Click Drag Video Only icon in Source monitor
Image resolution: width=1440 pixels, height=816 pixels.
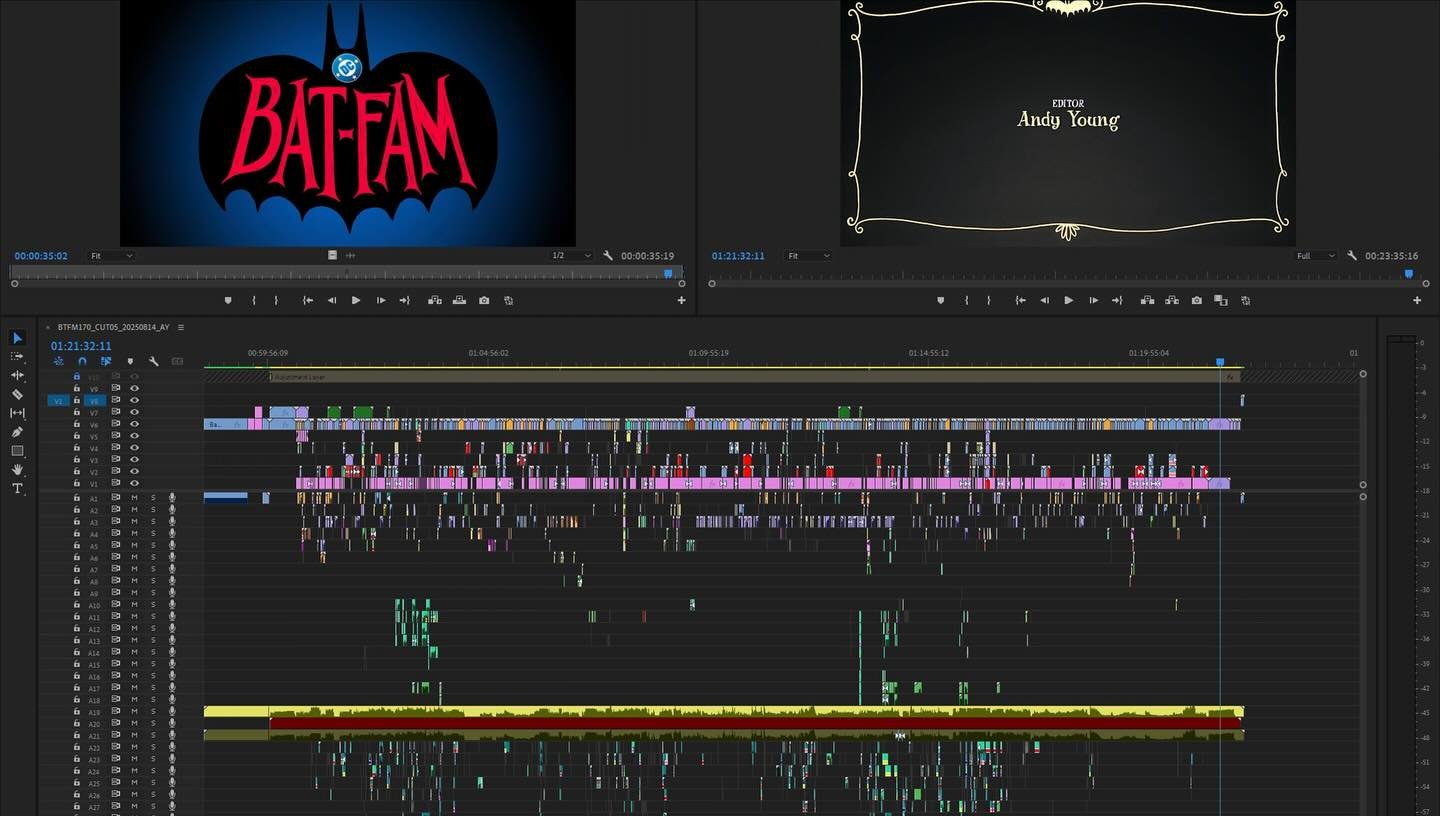(333, 255)
